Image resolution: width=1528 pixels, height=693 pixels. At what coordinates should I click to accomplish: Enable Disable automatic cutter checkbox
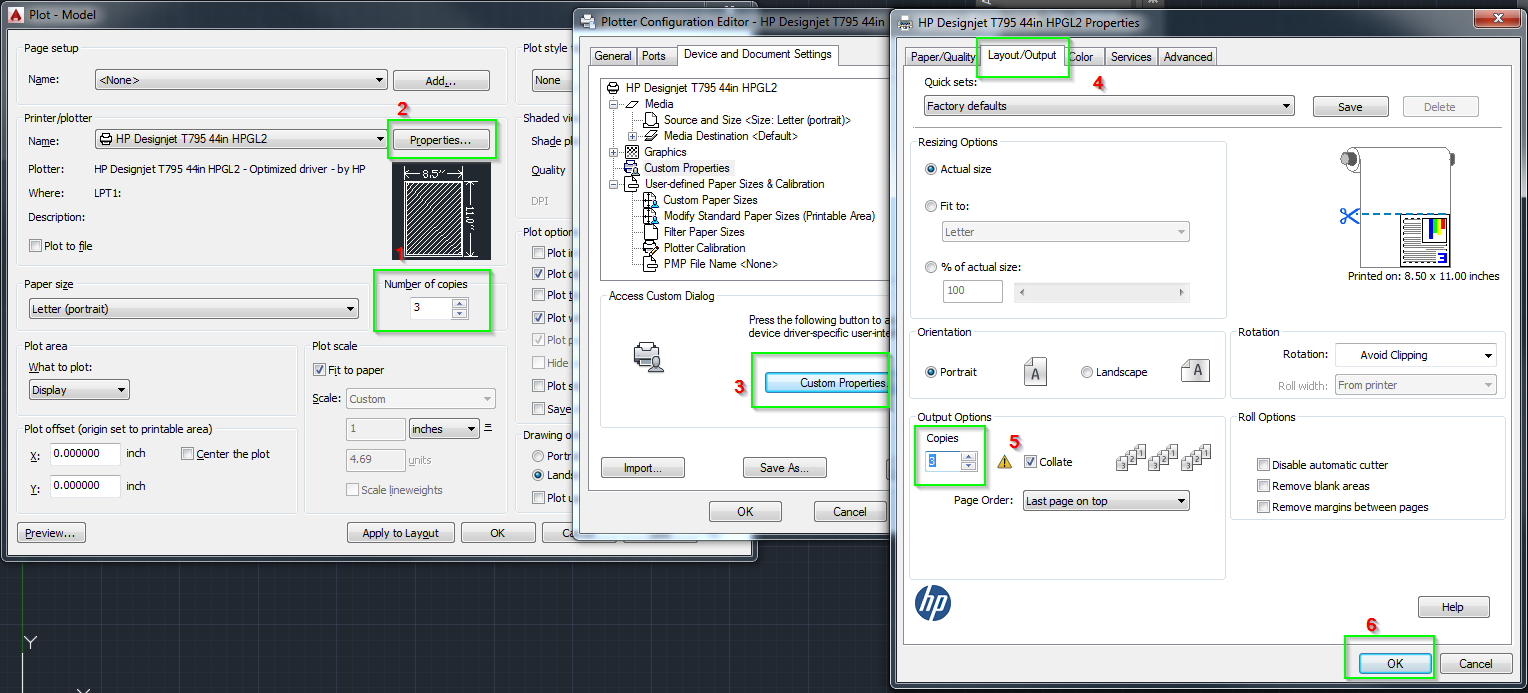[x=1264, y=465]
